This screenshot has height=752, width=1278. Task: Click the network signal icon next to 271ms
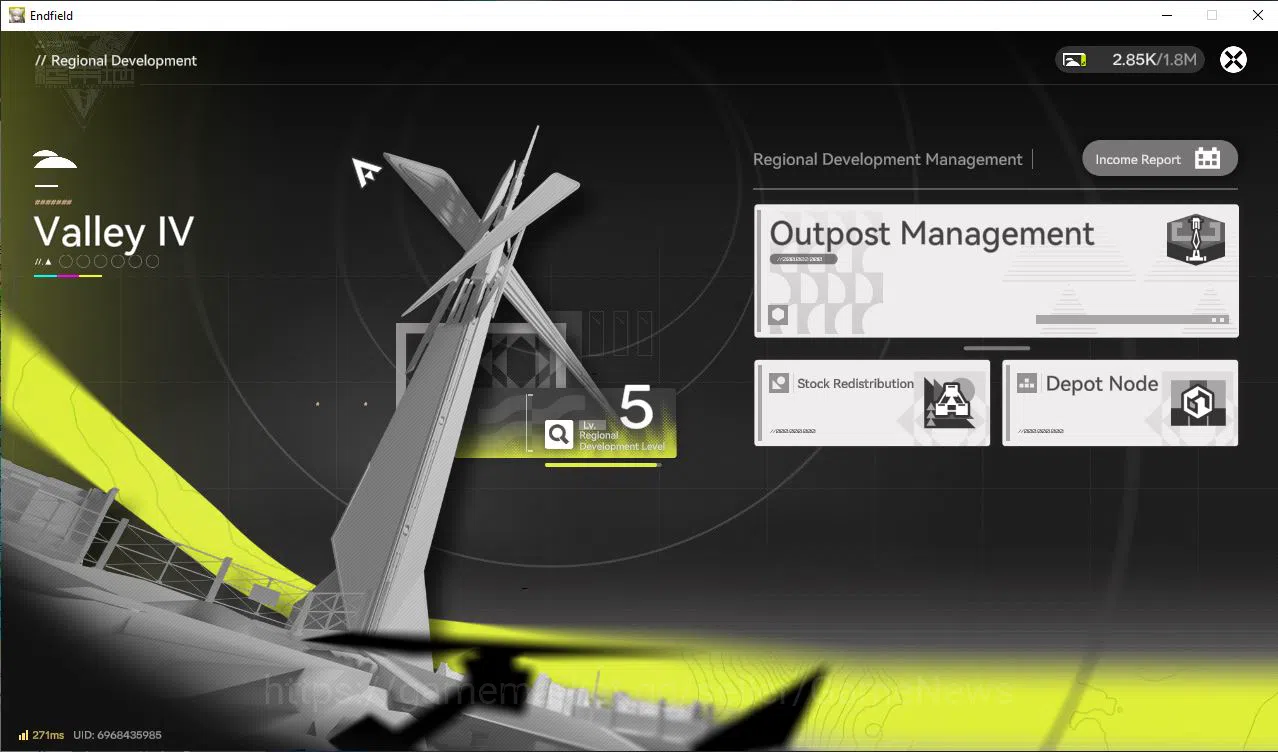tap(23, 735)
